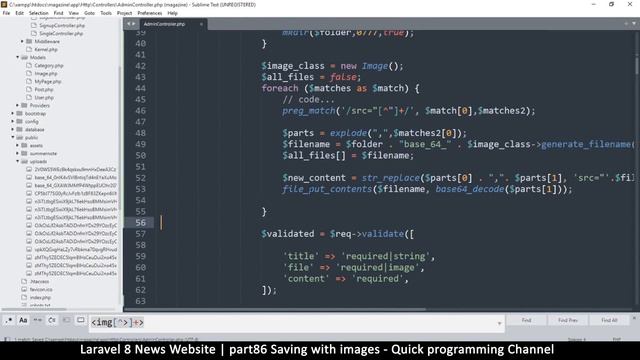The image size is (640, 360).
Task: Click the Middleware folder icon
Action: 29,41
